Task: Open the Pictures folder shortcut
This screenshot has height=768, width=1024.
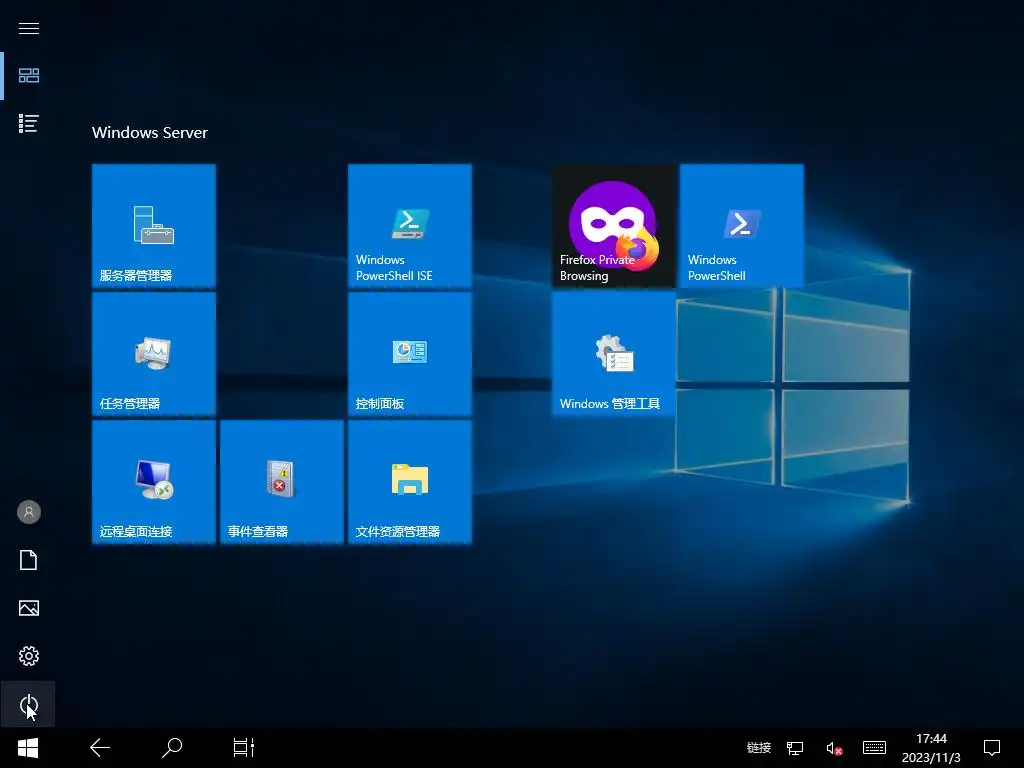Action: (29, 608)
